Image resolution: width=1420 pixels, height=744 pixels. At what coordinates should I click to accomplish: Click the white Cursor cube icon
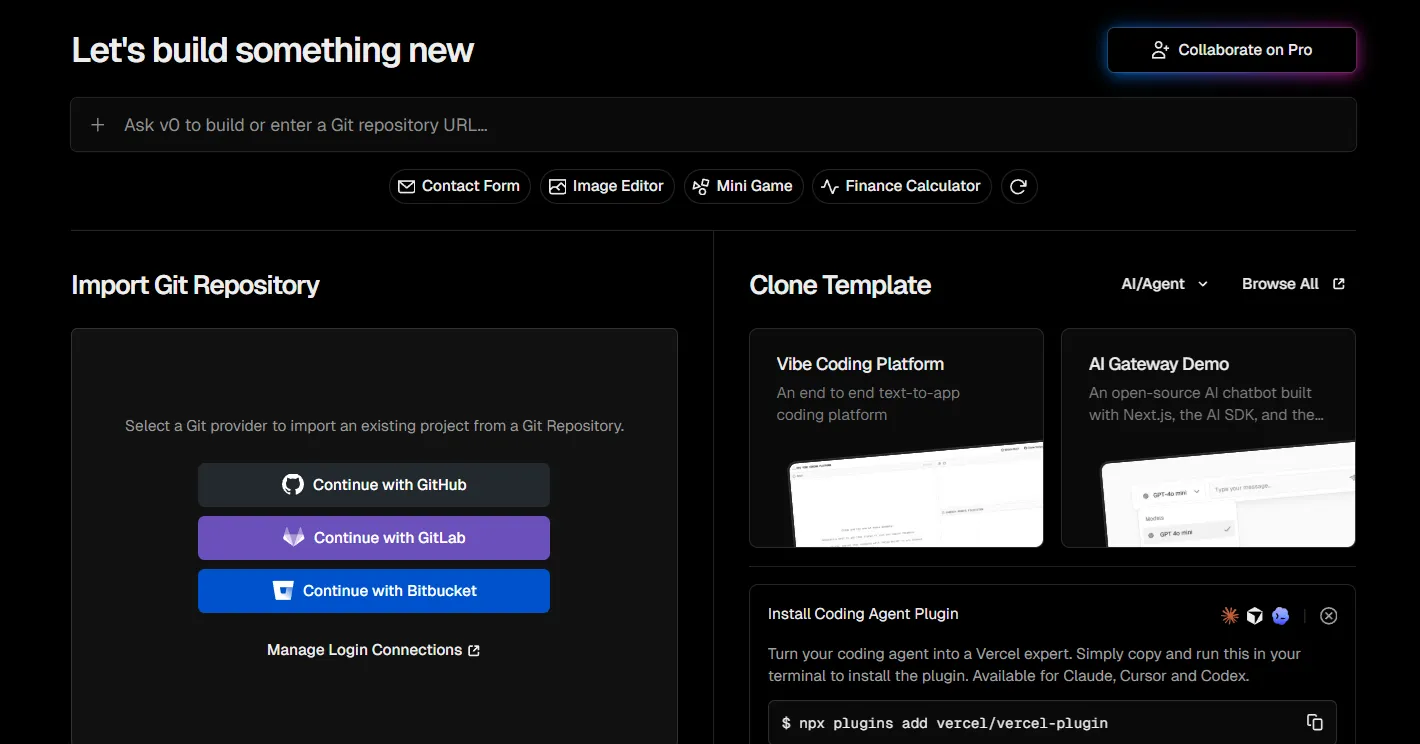point(1255,616)
